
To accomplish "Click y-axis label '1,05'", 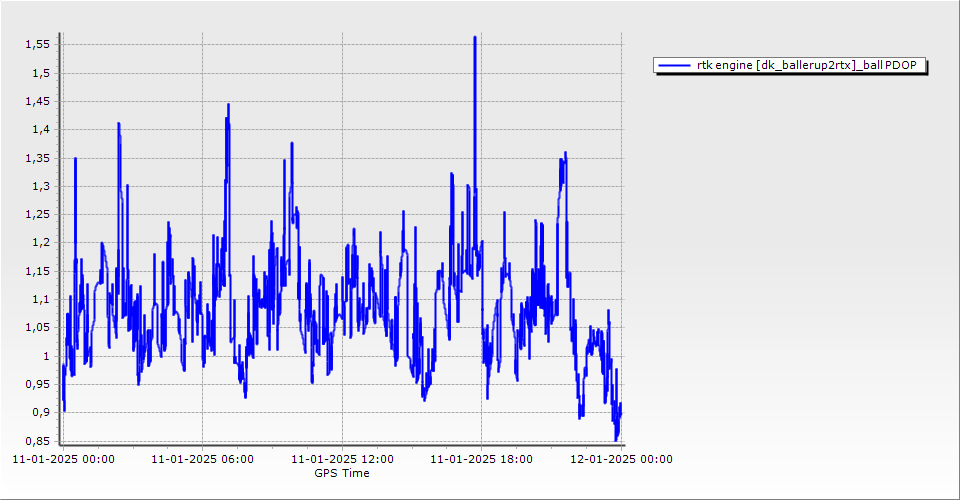I will [x=37, y=327].
